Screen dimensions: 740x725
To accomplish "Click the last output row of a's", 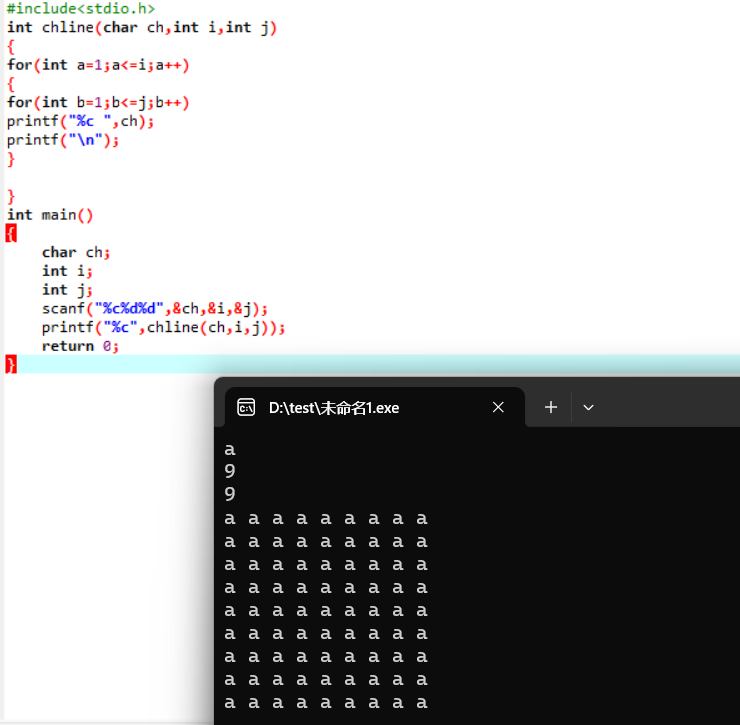I will tap(326, 703).
